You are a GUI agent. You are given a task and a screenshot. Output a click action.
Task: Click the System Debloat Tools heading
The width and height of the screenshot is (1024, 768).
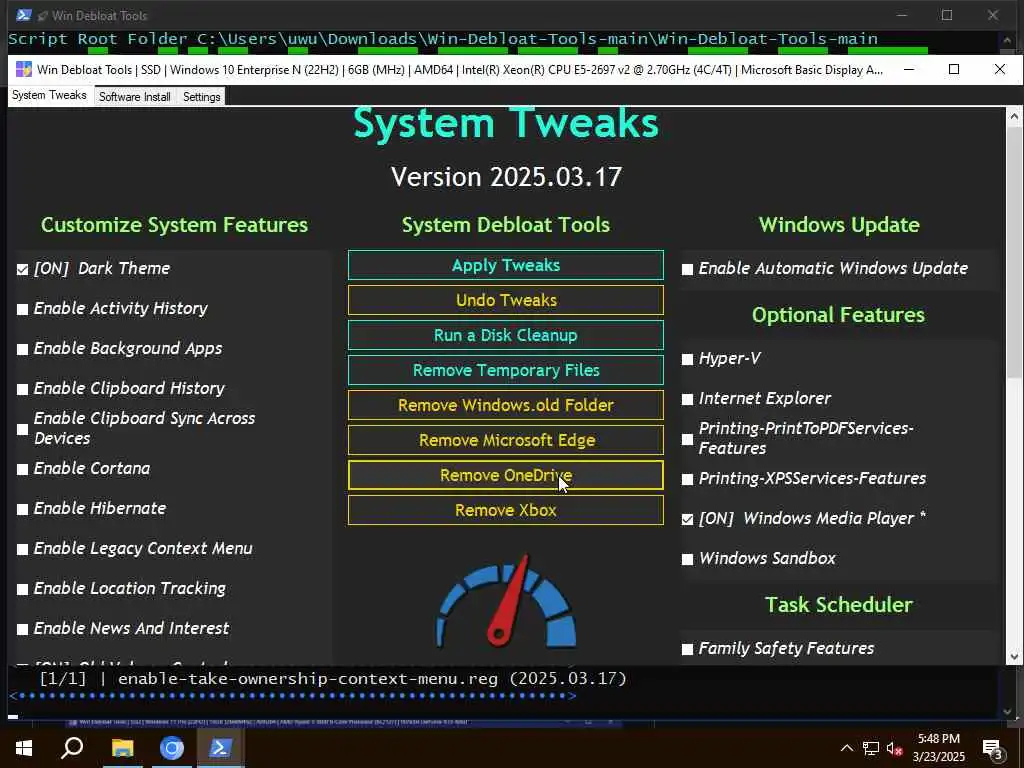[505, 225]
